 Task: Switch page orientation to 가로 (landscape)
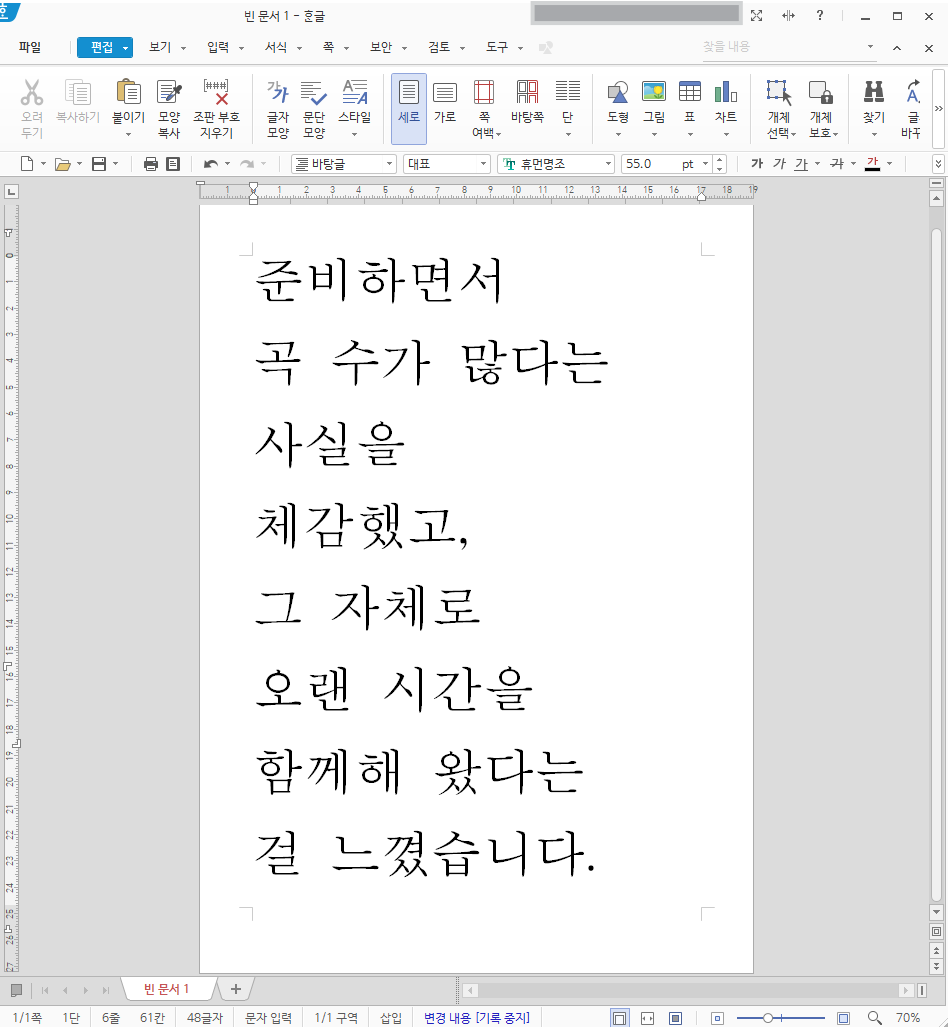(444, 100)
